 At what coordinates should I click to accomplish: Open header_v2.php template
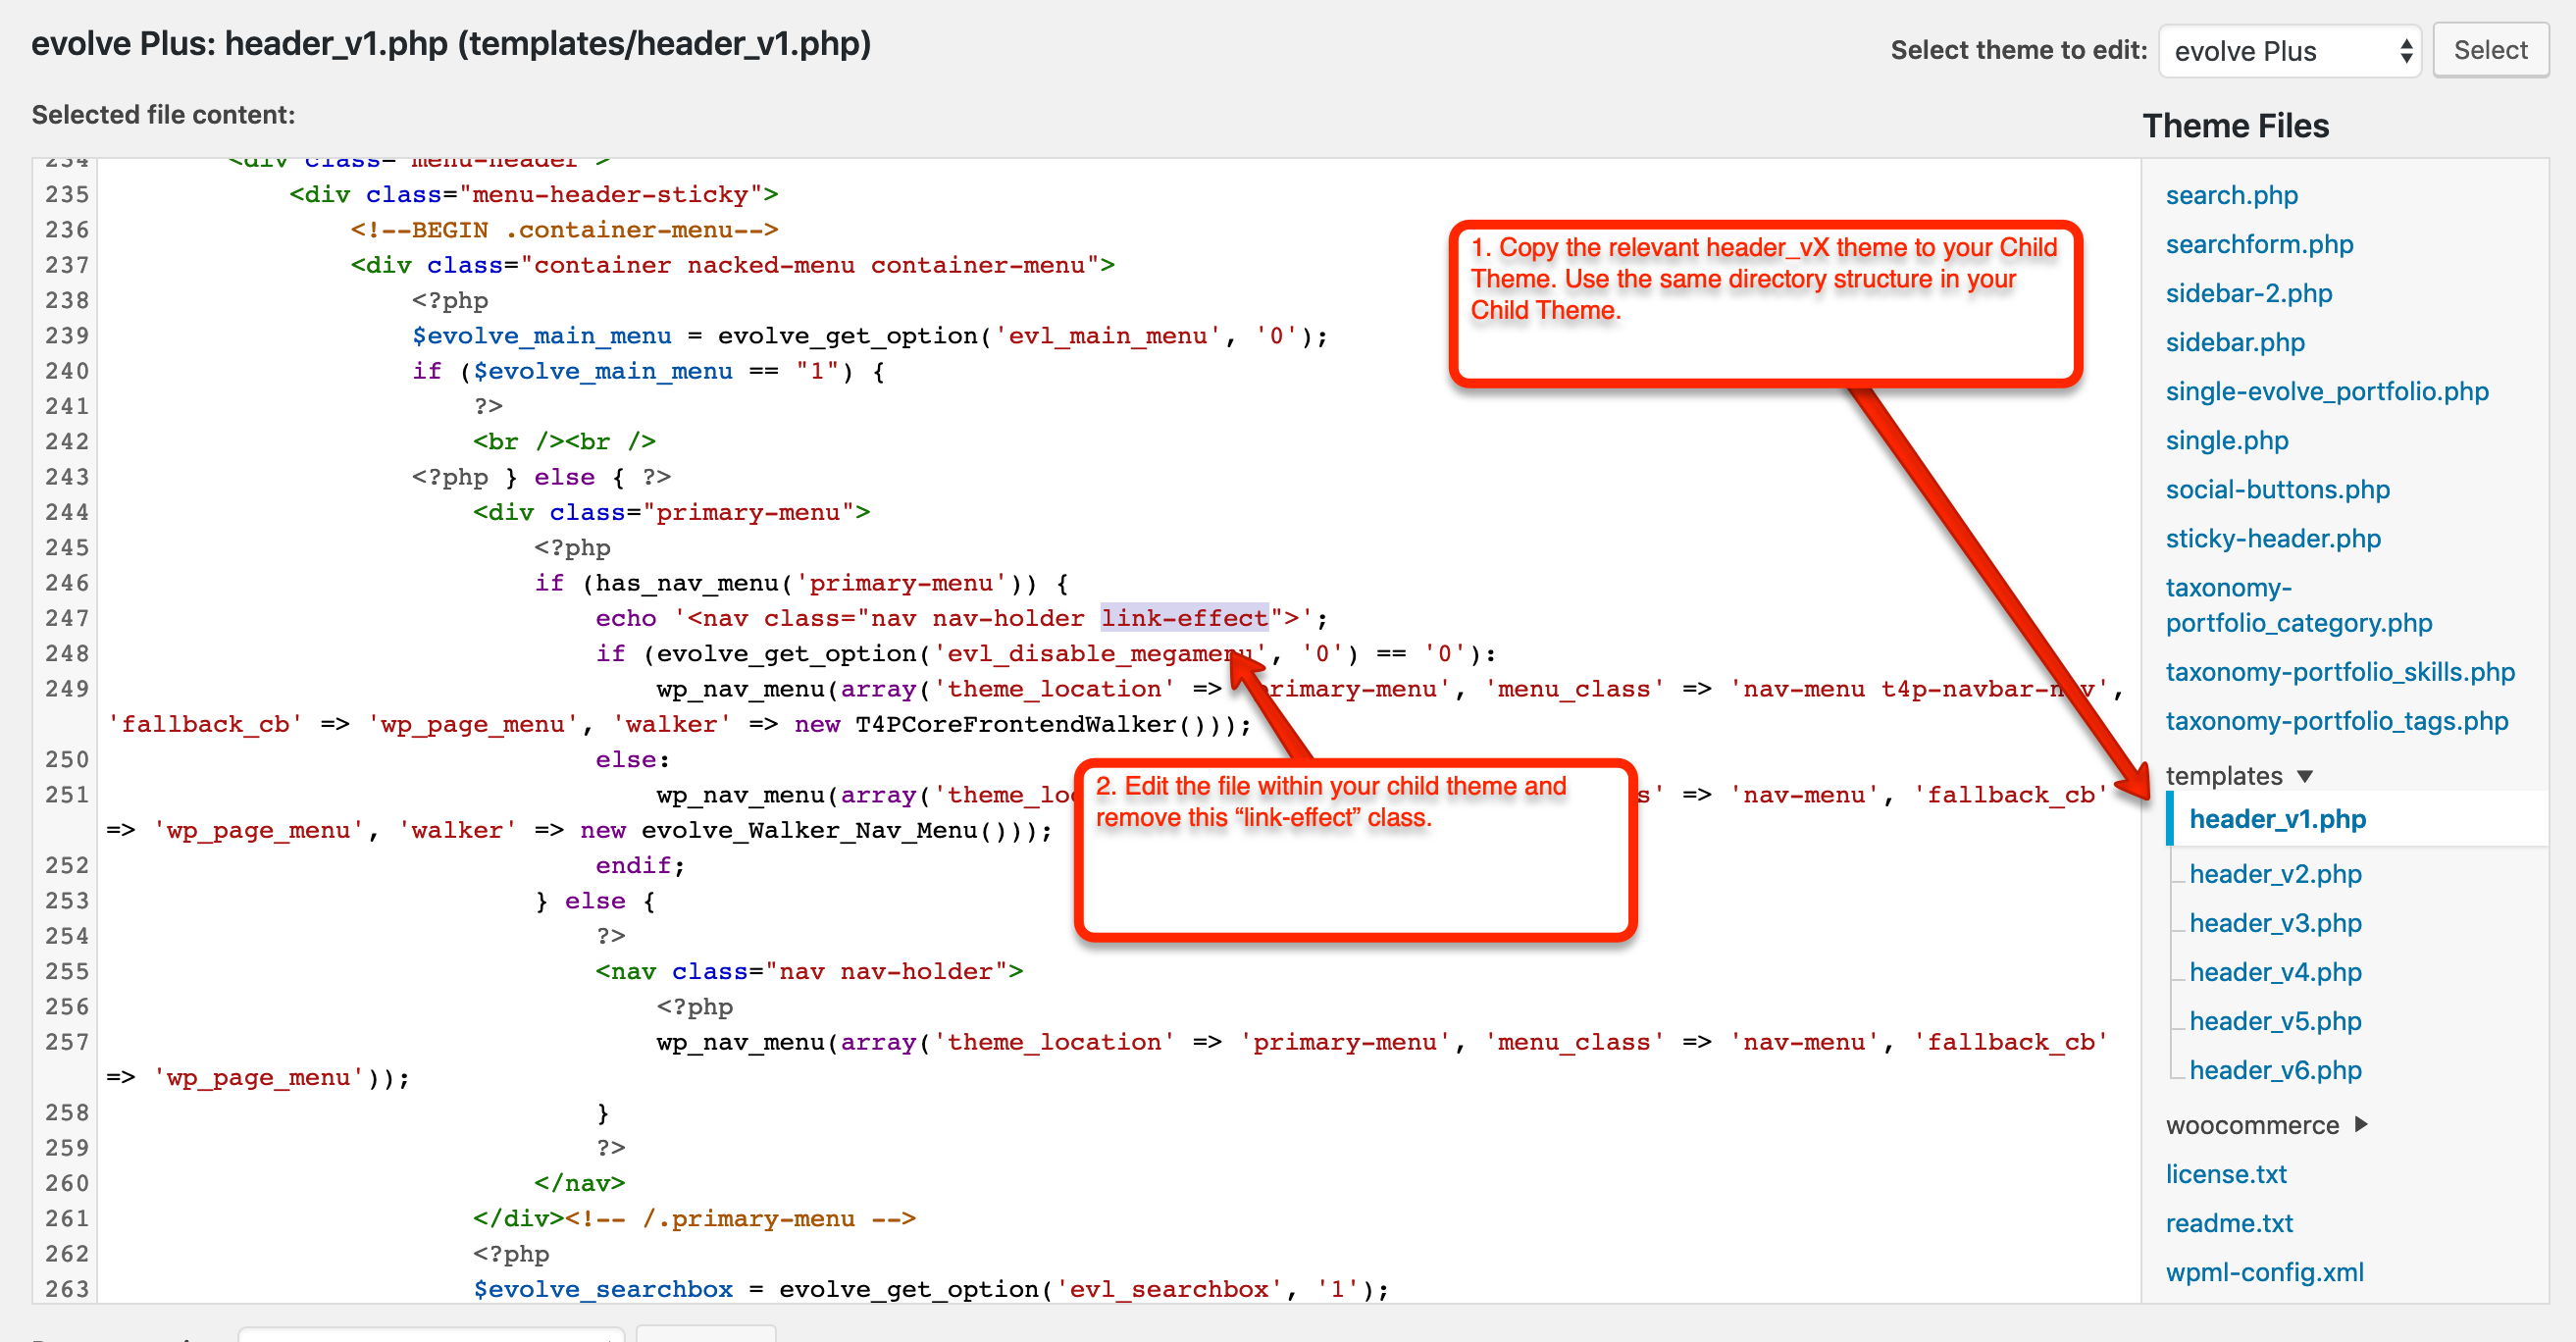2274,874
